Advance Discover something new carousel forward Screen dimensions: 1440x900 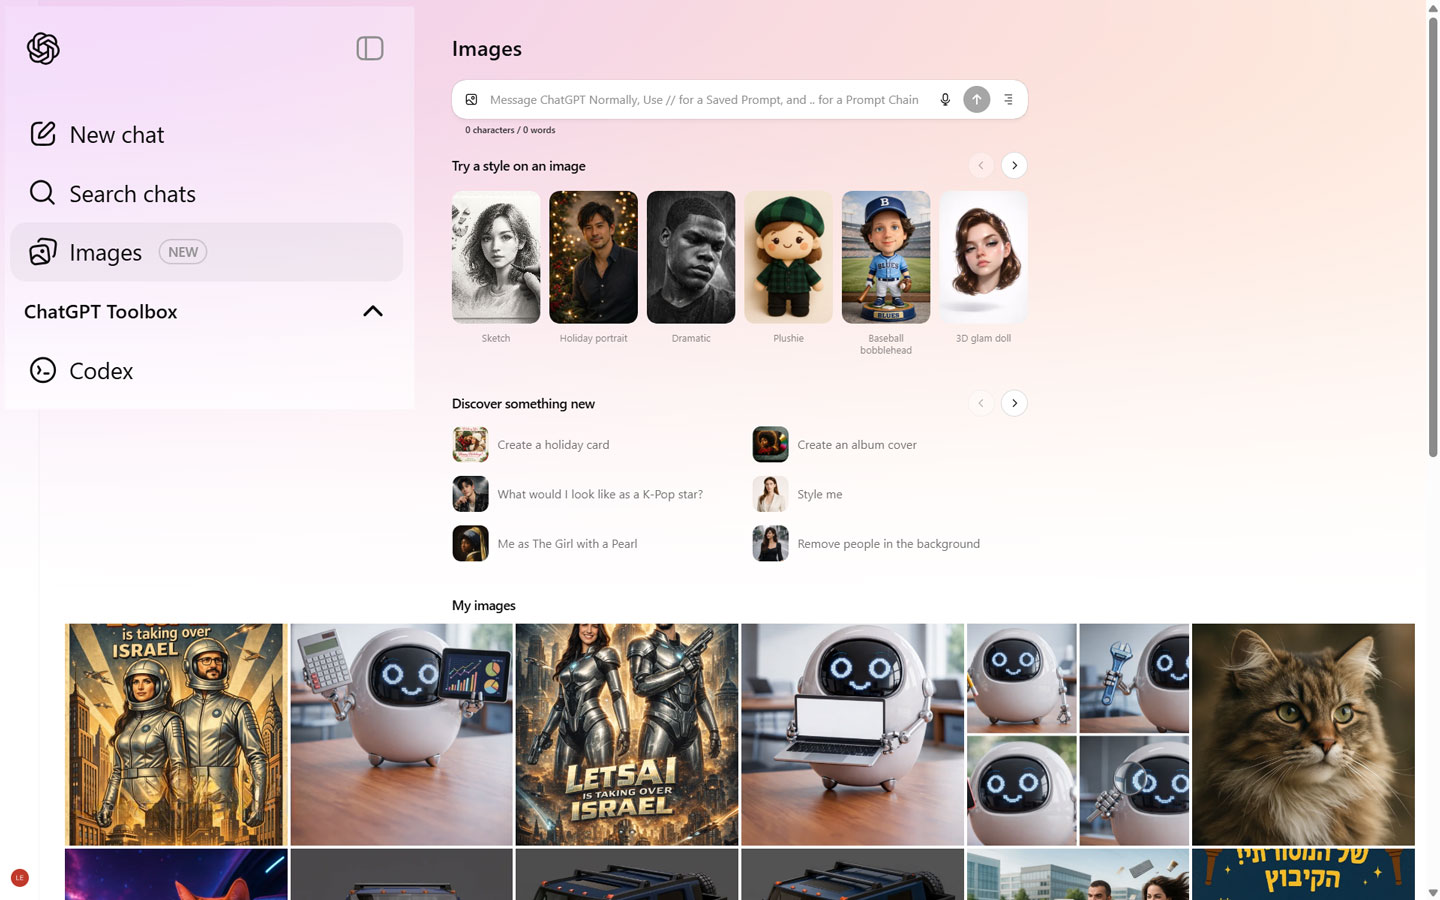point(1014,403)
